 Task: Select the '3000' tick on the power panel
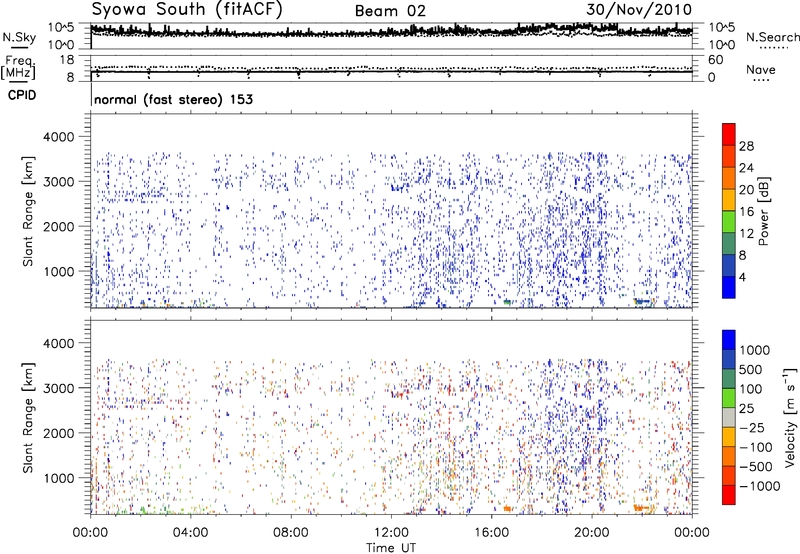pos(58,182)
